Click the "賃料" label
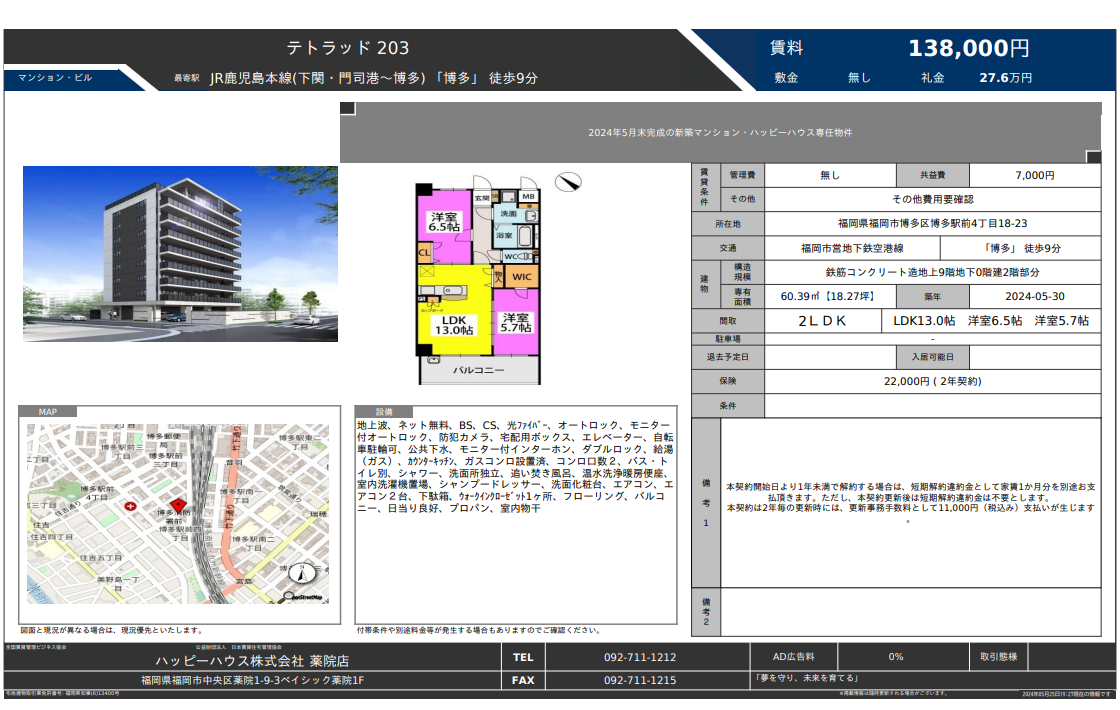1120x710 pixels. 786,48
